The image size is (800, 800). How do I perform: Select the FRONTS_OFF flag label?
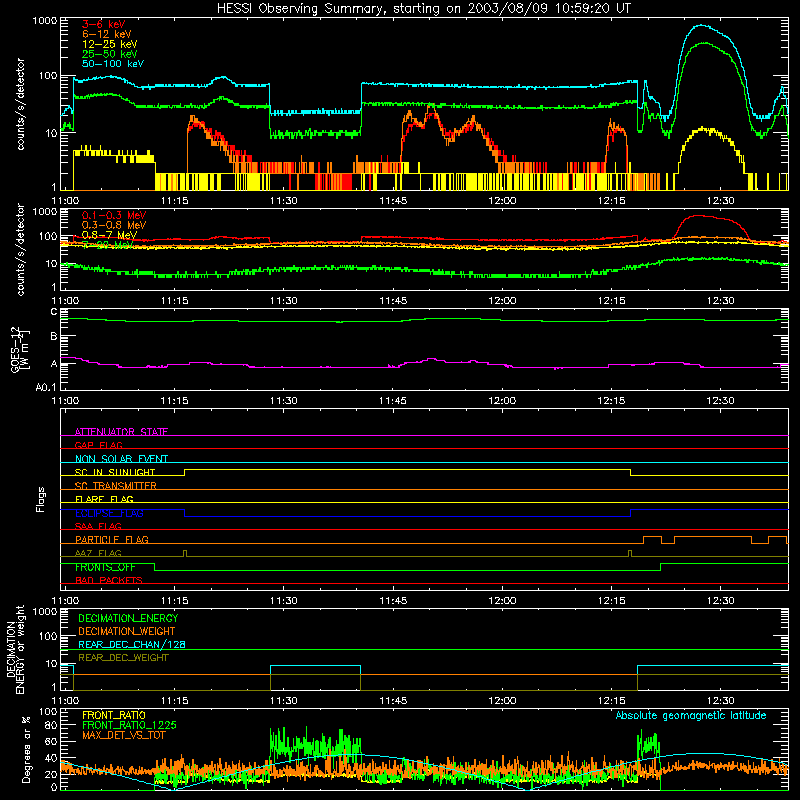(105, 567)
